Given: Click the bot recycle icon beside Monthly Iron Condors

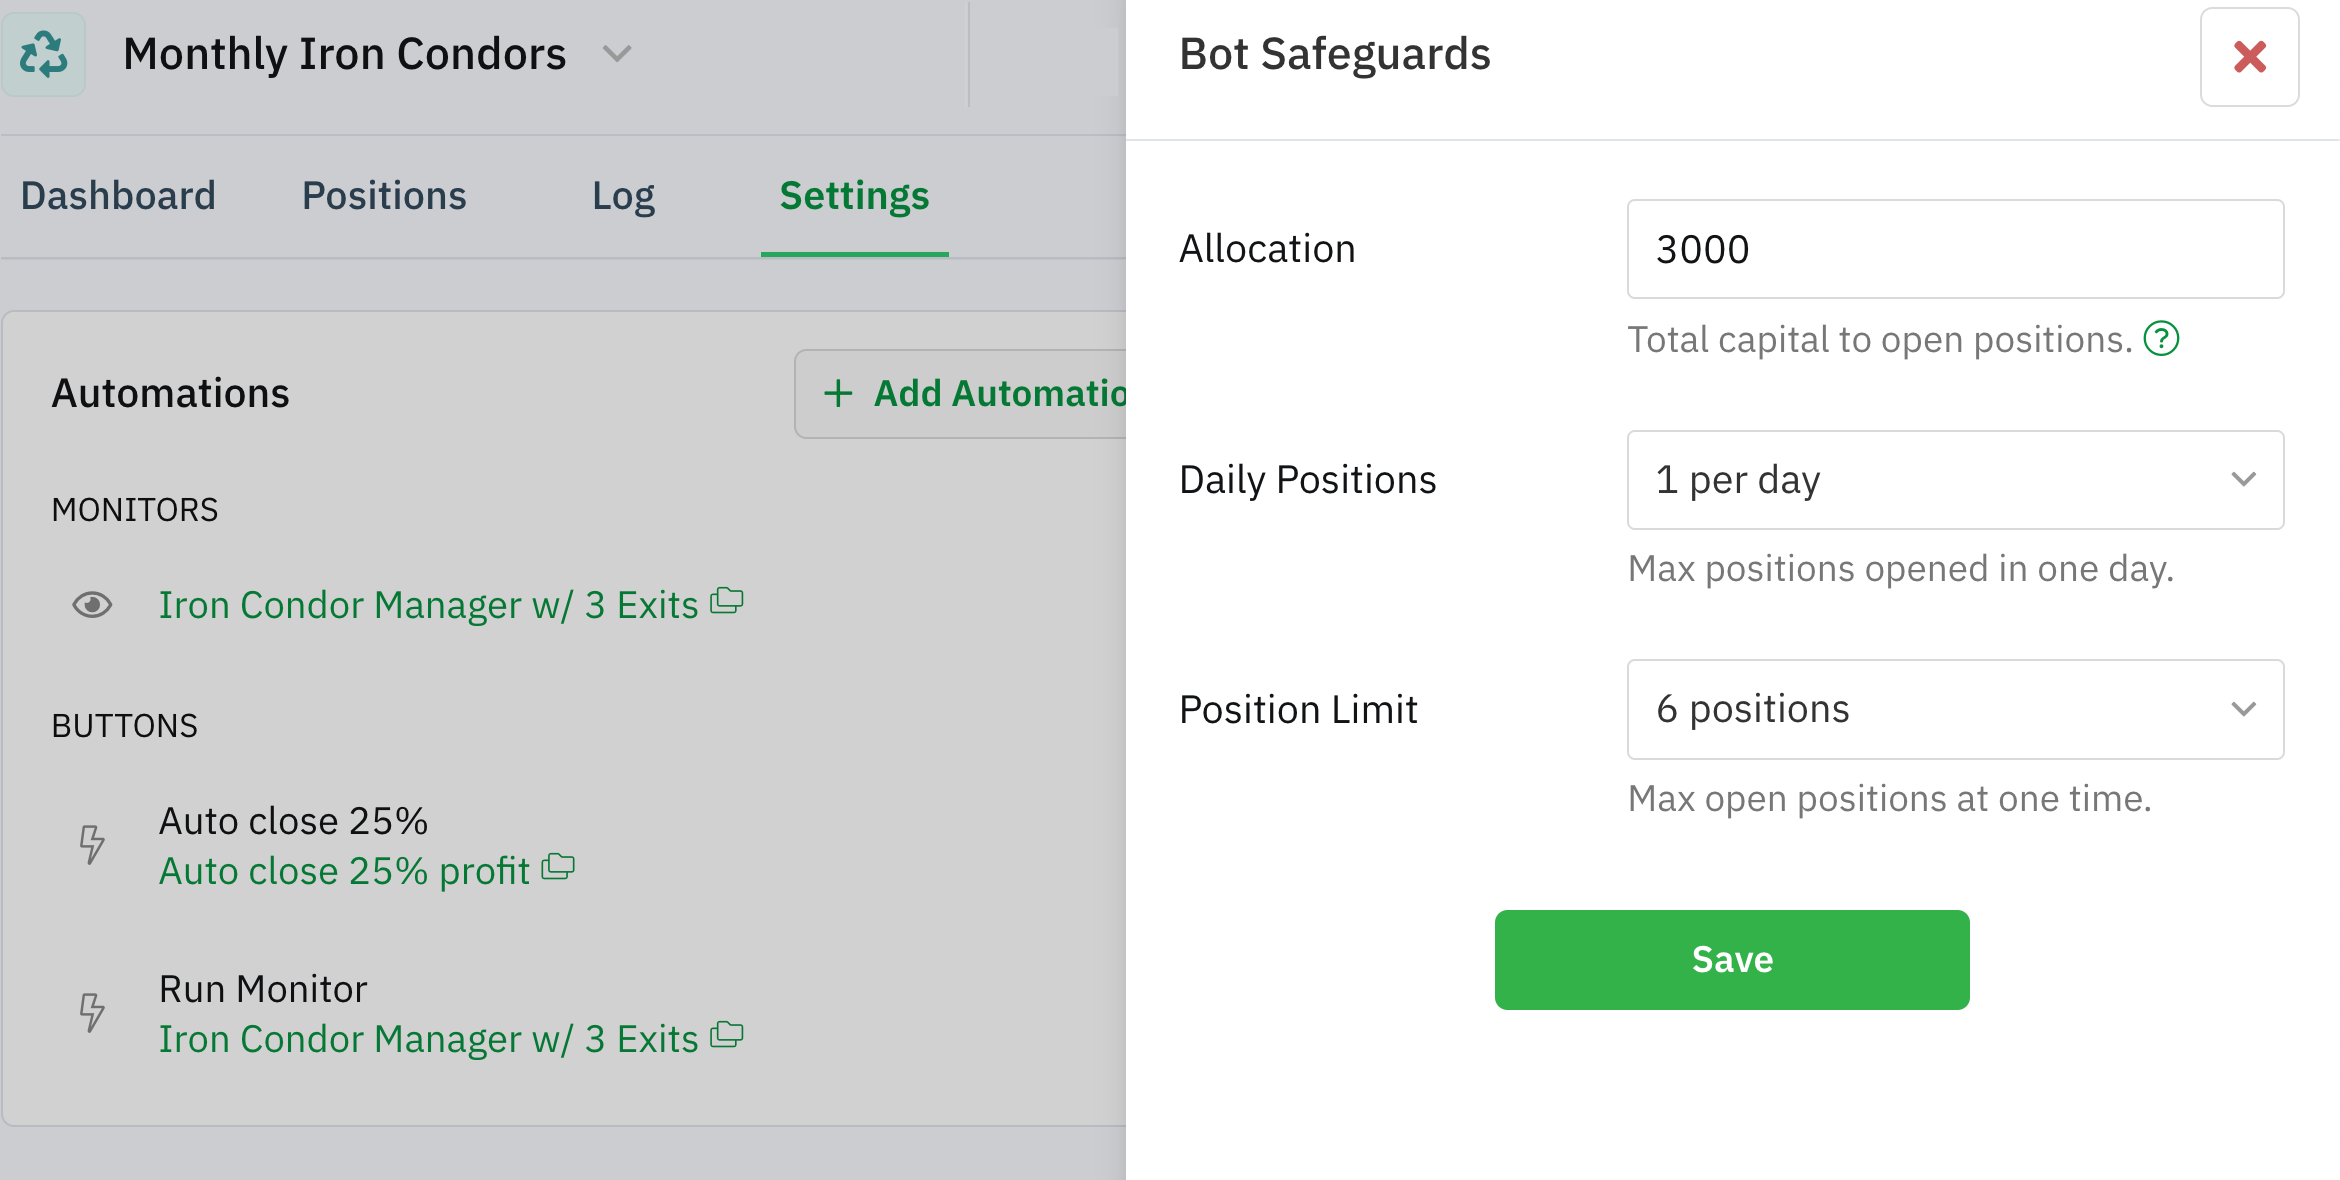Looking at the screenshot, I should tap(44, 54).
